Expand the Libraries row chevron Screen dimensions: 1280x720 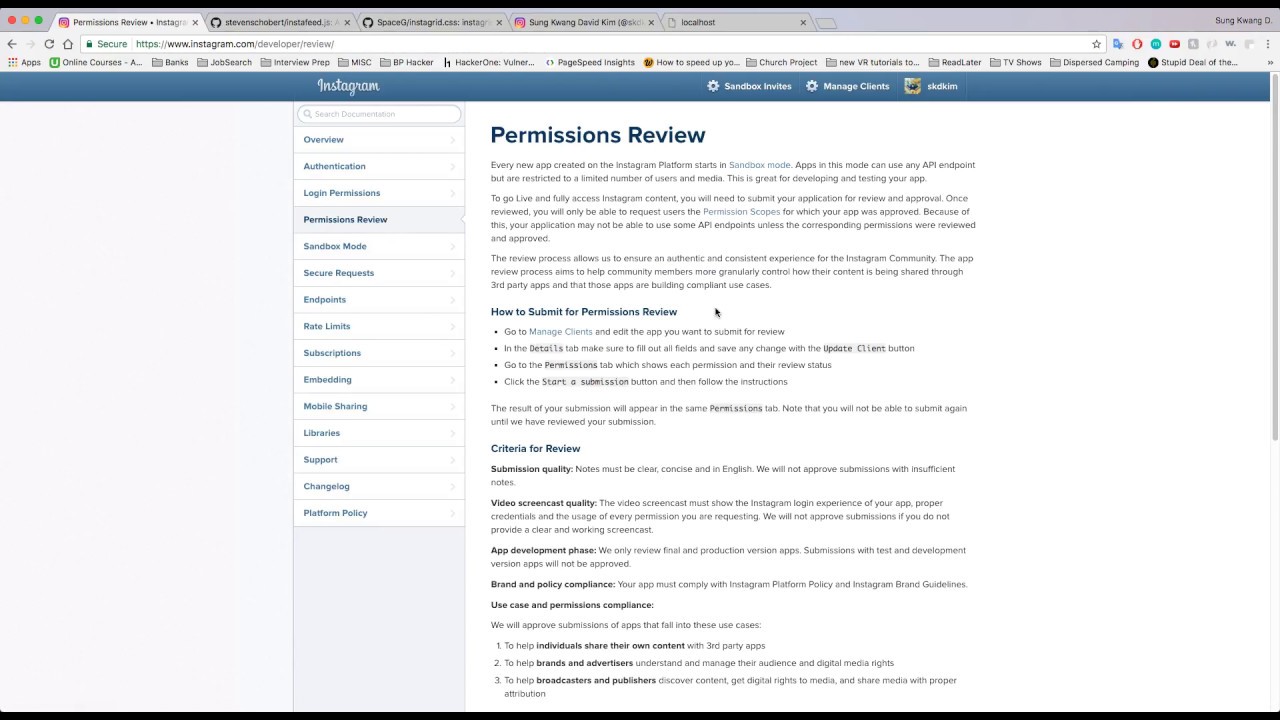453,433
